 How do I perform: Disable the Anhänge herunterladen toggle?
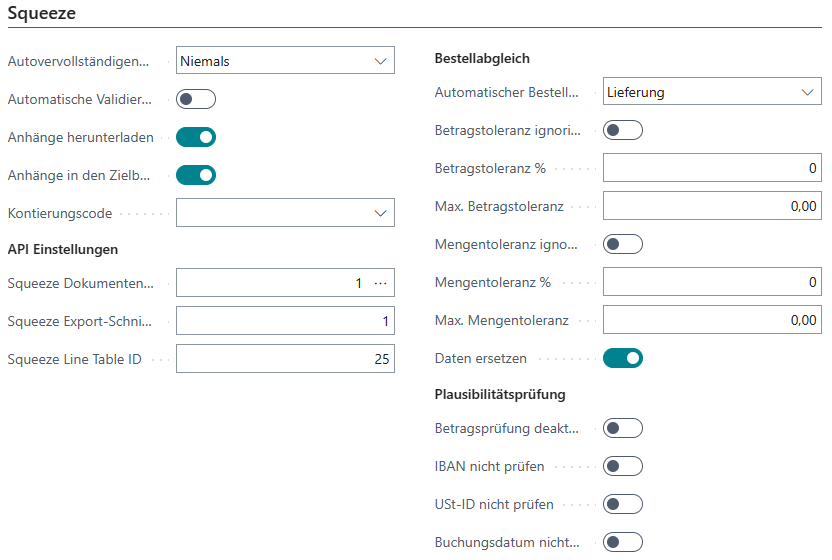[x=196, y=137]
